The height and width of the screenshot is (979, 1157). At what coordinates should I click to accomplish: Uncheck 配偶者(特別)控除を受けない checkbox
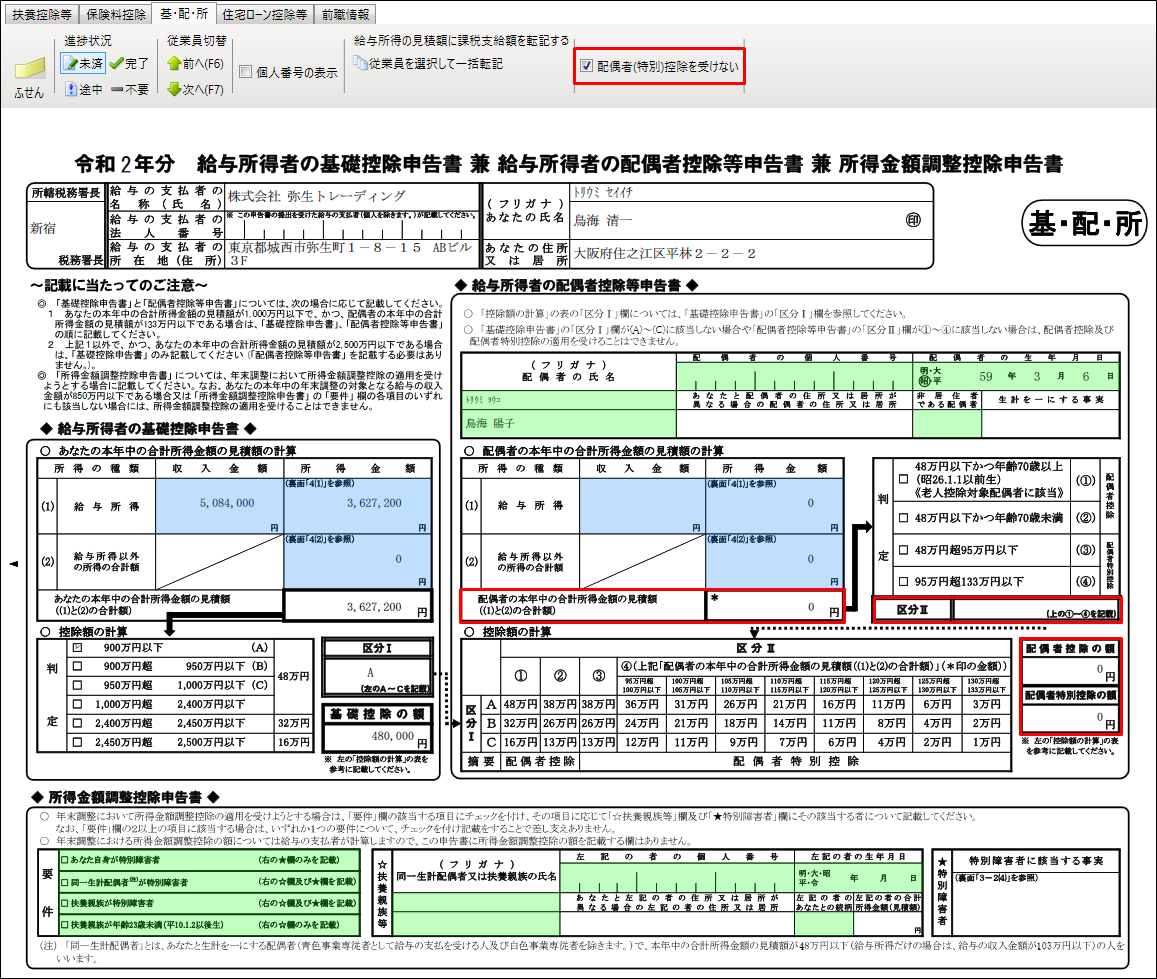587,66
